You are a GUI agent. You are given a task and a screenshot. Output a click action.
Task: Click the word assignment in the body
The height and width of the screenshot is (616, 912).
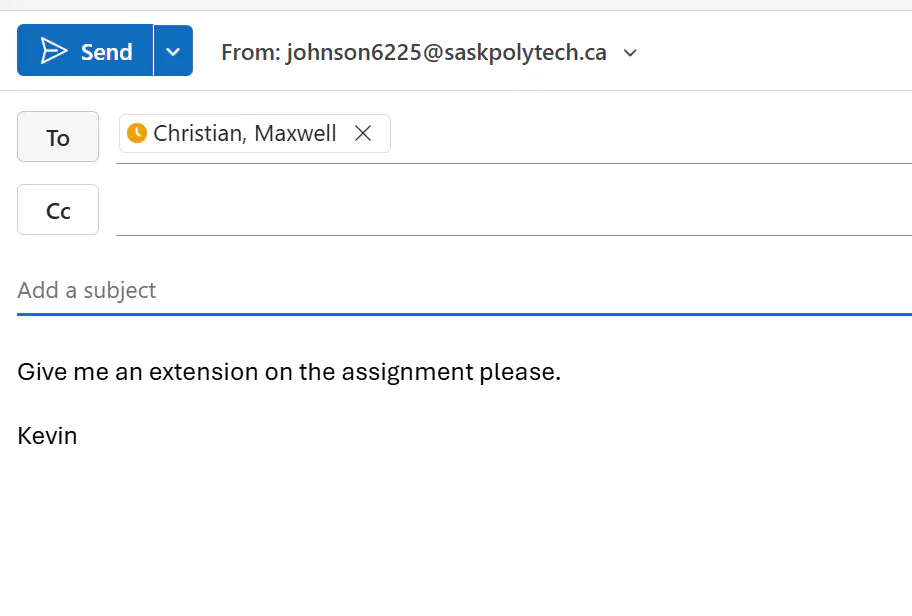[x=408, y=373]
